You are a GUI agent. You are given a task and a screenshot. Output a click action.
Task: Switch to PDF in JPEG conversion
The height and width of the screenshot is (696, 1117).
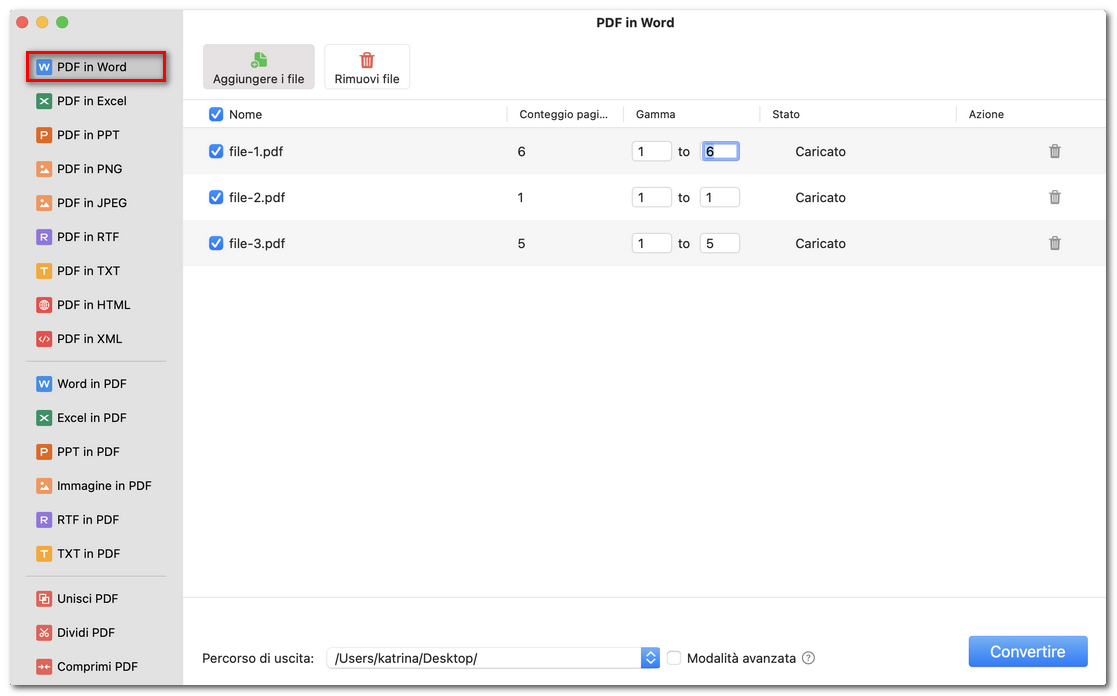(x=94, y=202)
